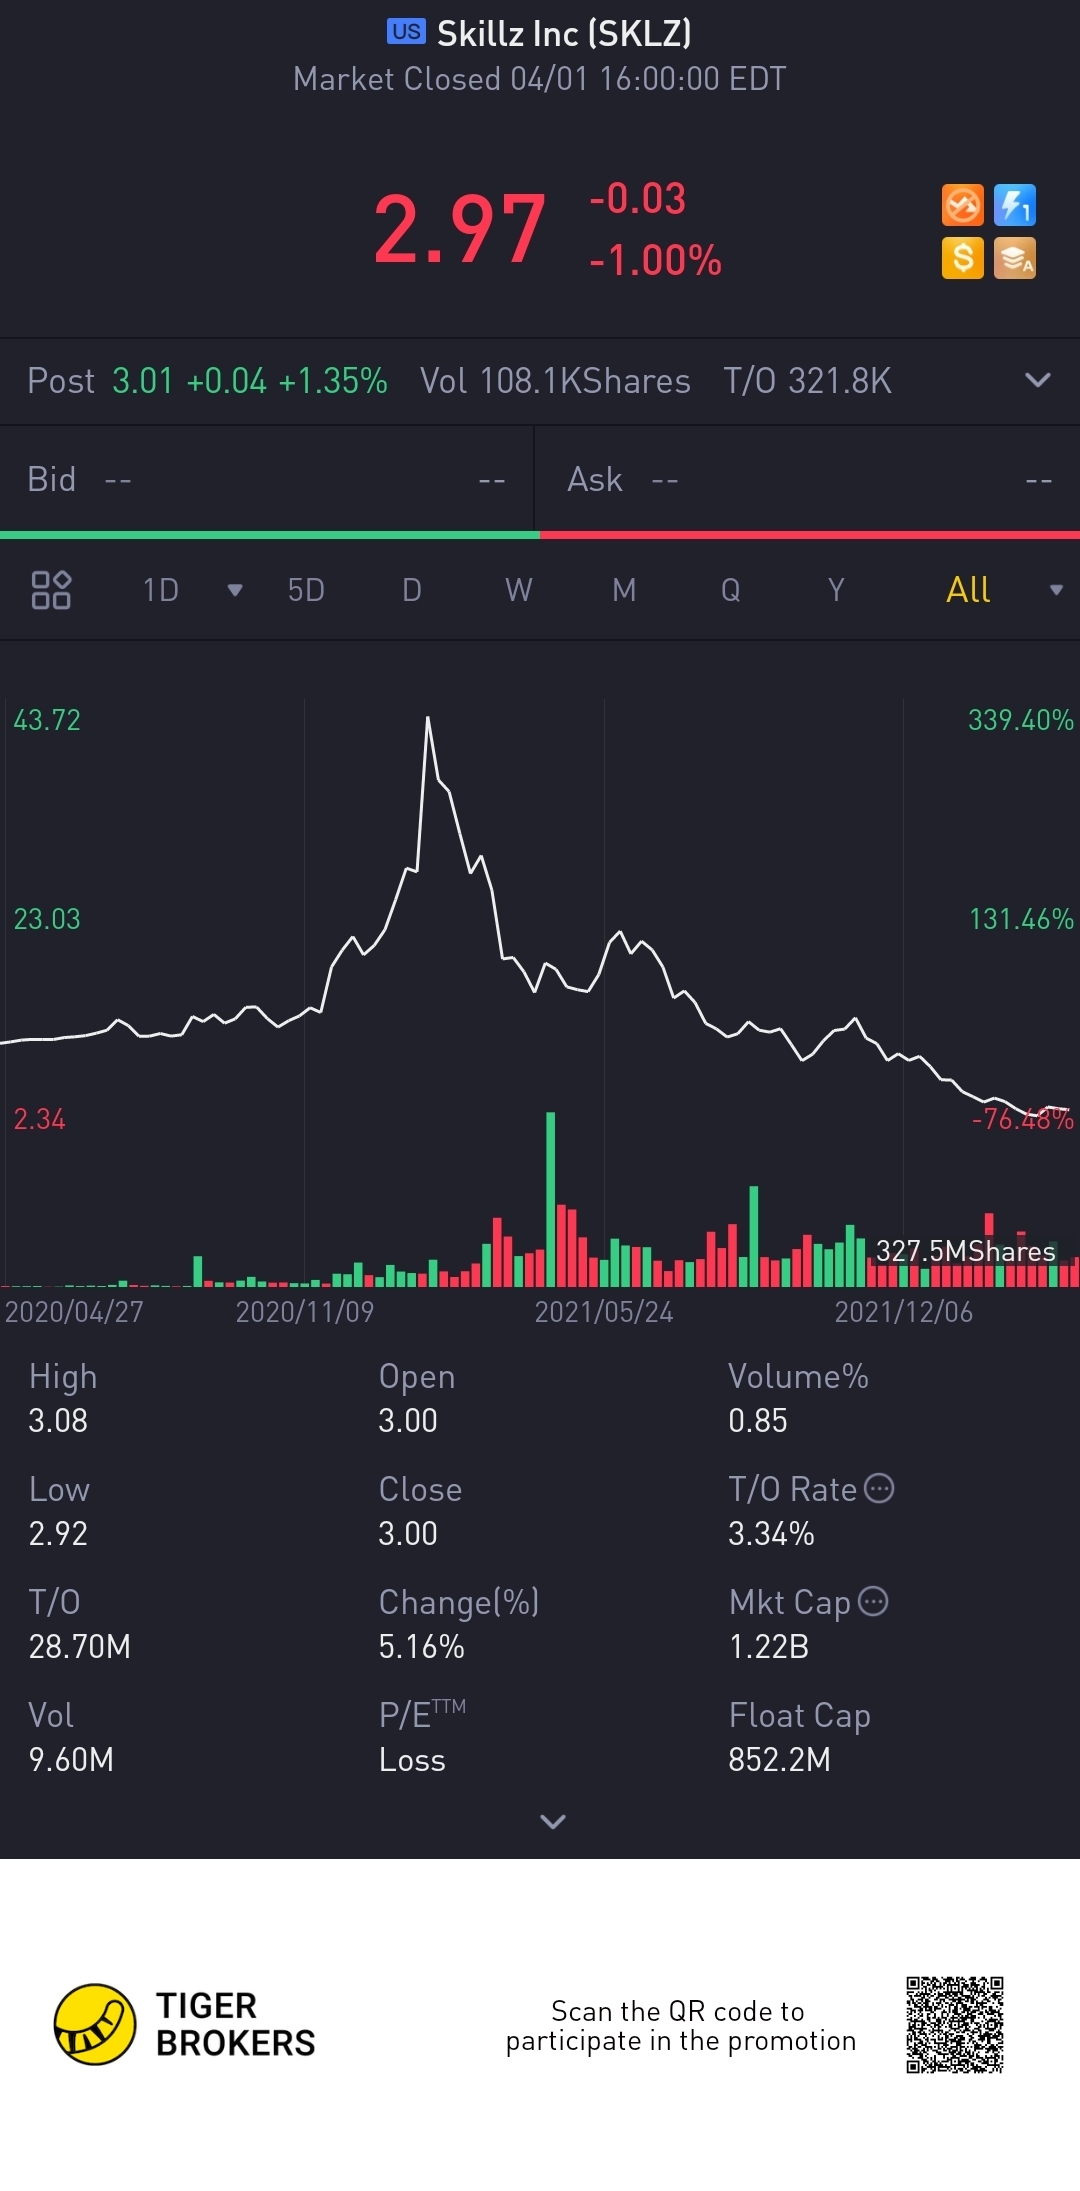Tap the T/O 321.8K post-market turnover
The height and width of the screenshot is (2191, 1080).
(808, 381)
